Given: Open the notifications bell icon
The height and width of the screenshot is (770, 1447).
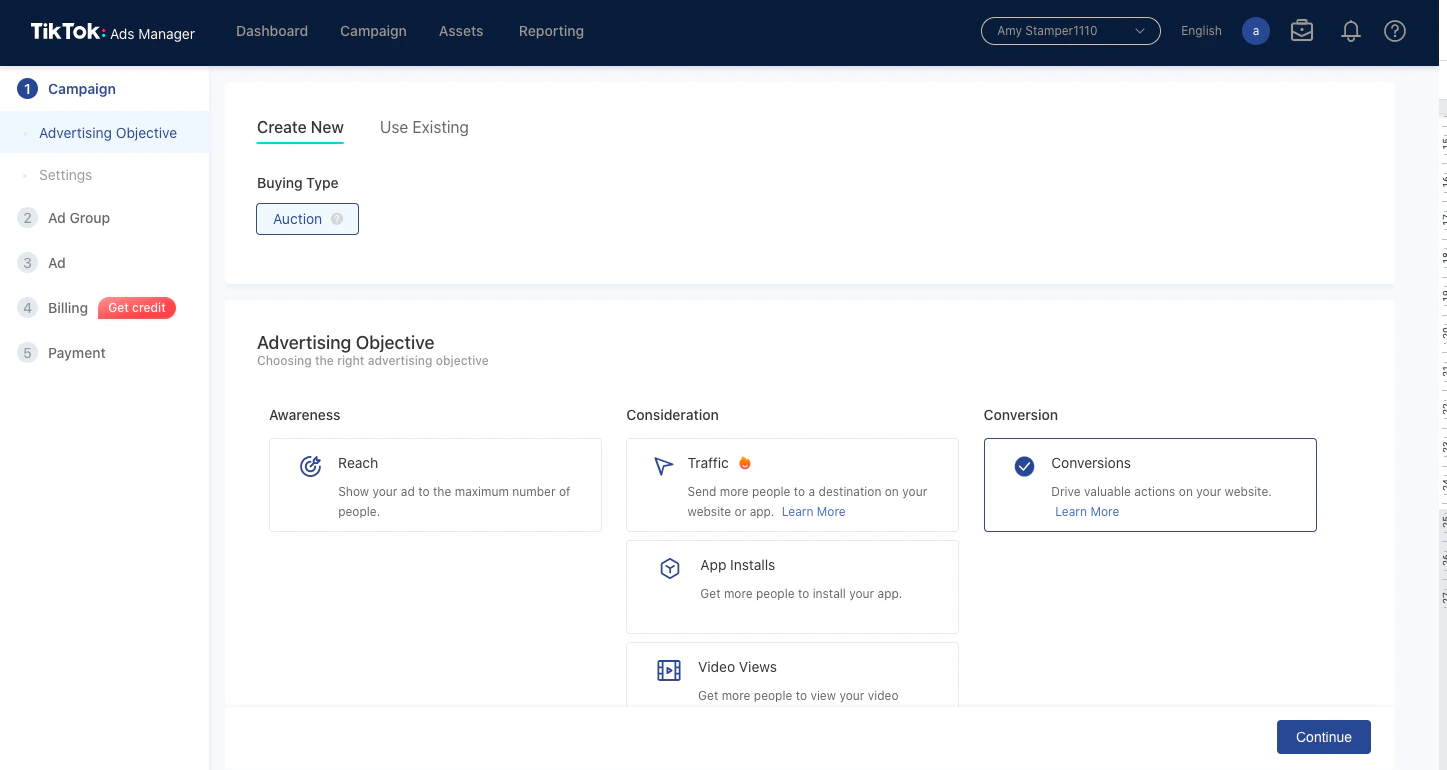Looking at the screenshot, I should (1351, 31).
